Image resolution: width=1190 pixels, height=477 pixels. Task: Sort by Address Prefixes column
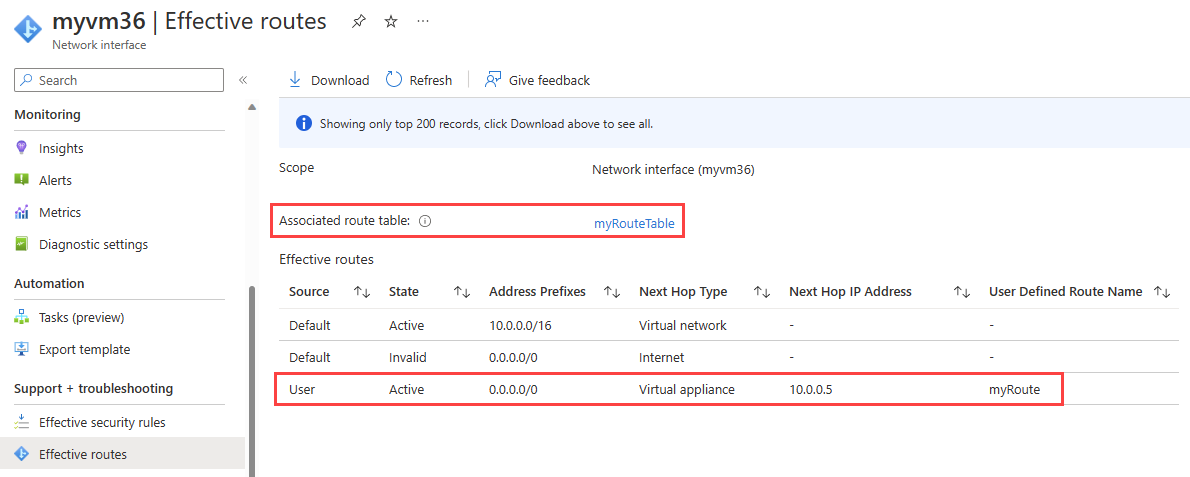point(612,292)
